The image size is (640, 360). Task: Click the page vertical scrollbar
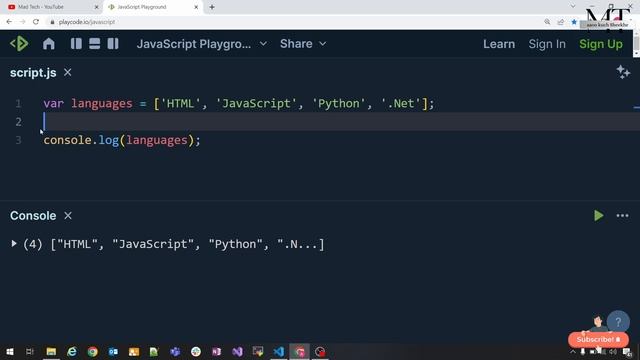click(636, 43)
